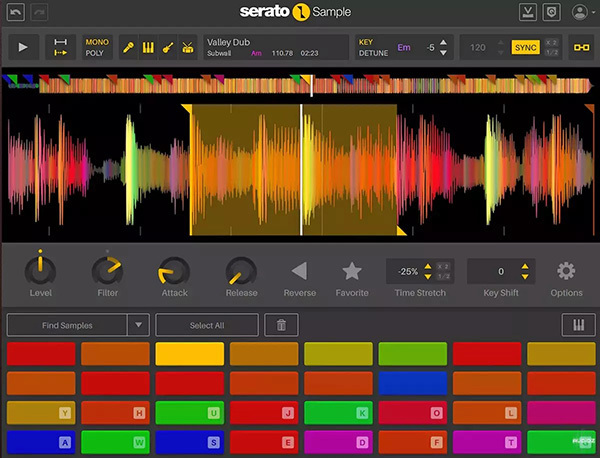Trigger the blue pad labeled A

[41, 442]
